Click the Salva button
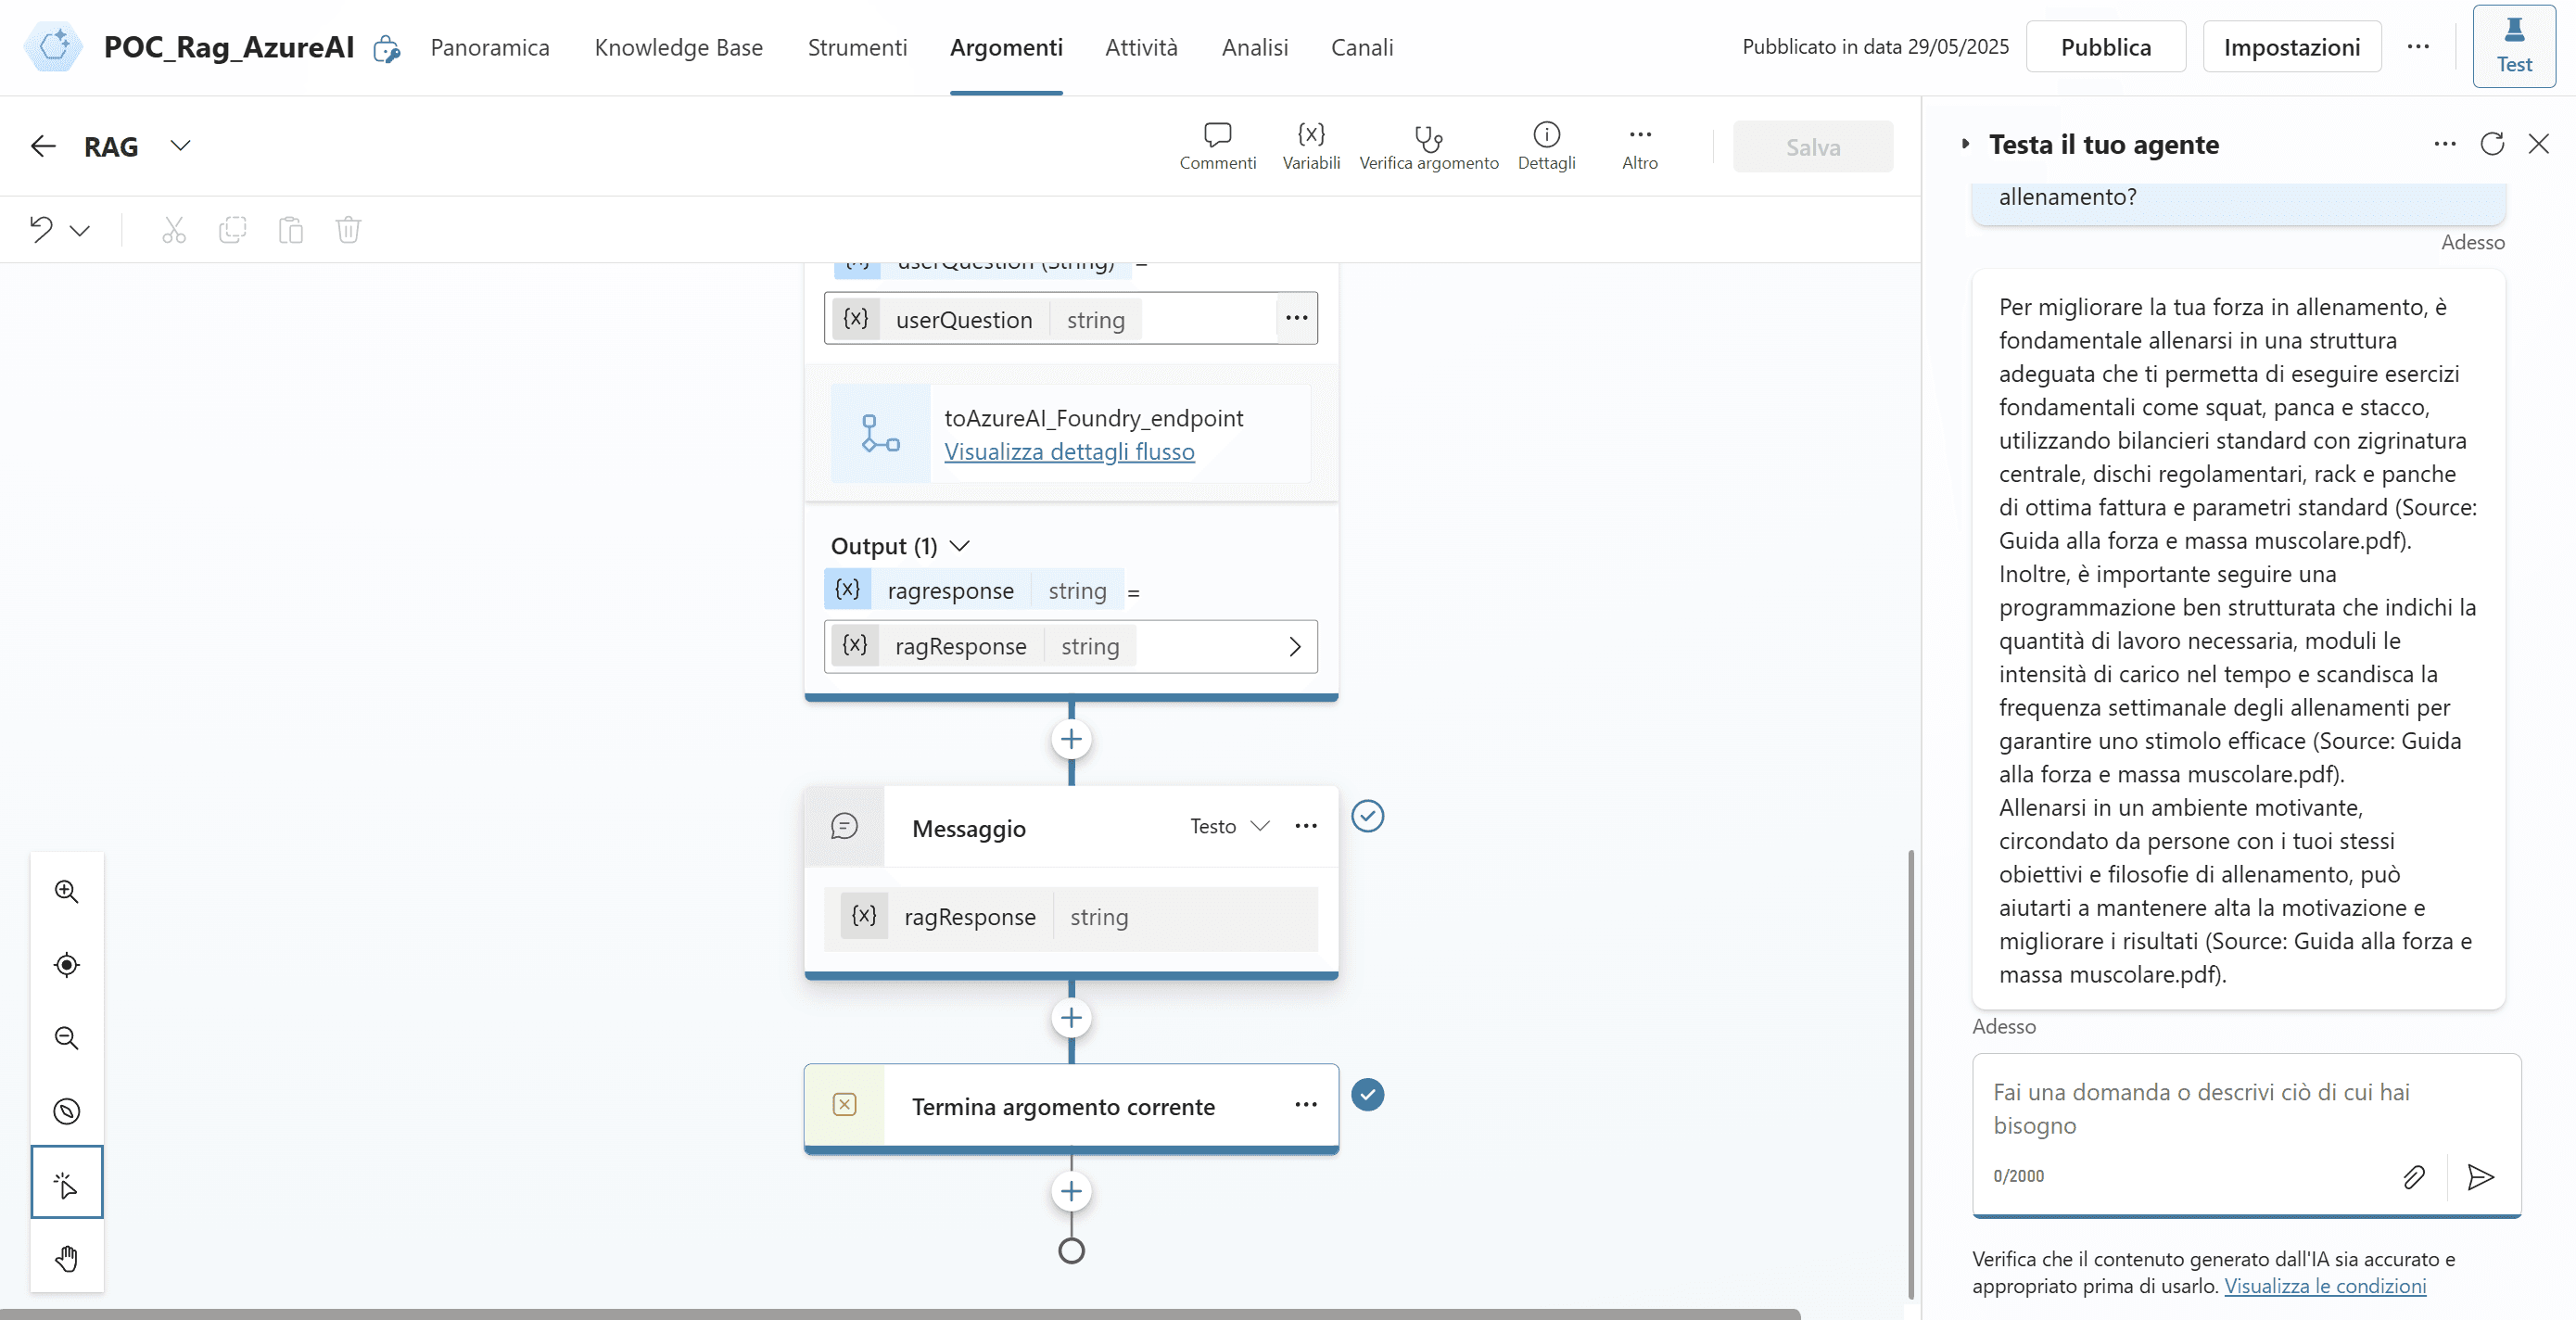 [1813, 147]
